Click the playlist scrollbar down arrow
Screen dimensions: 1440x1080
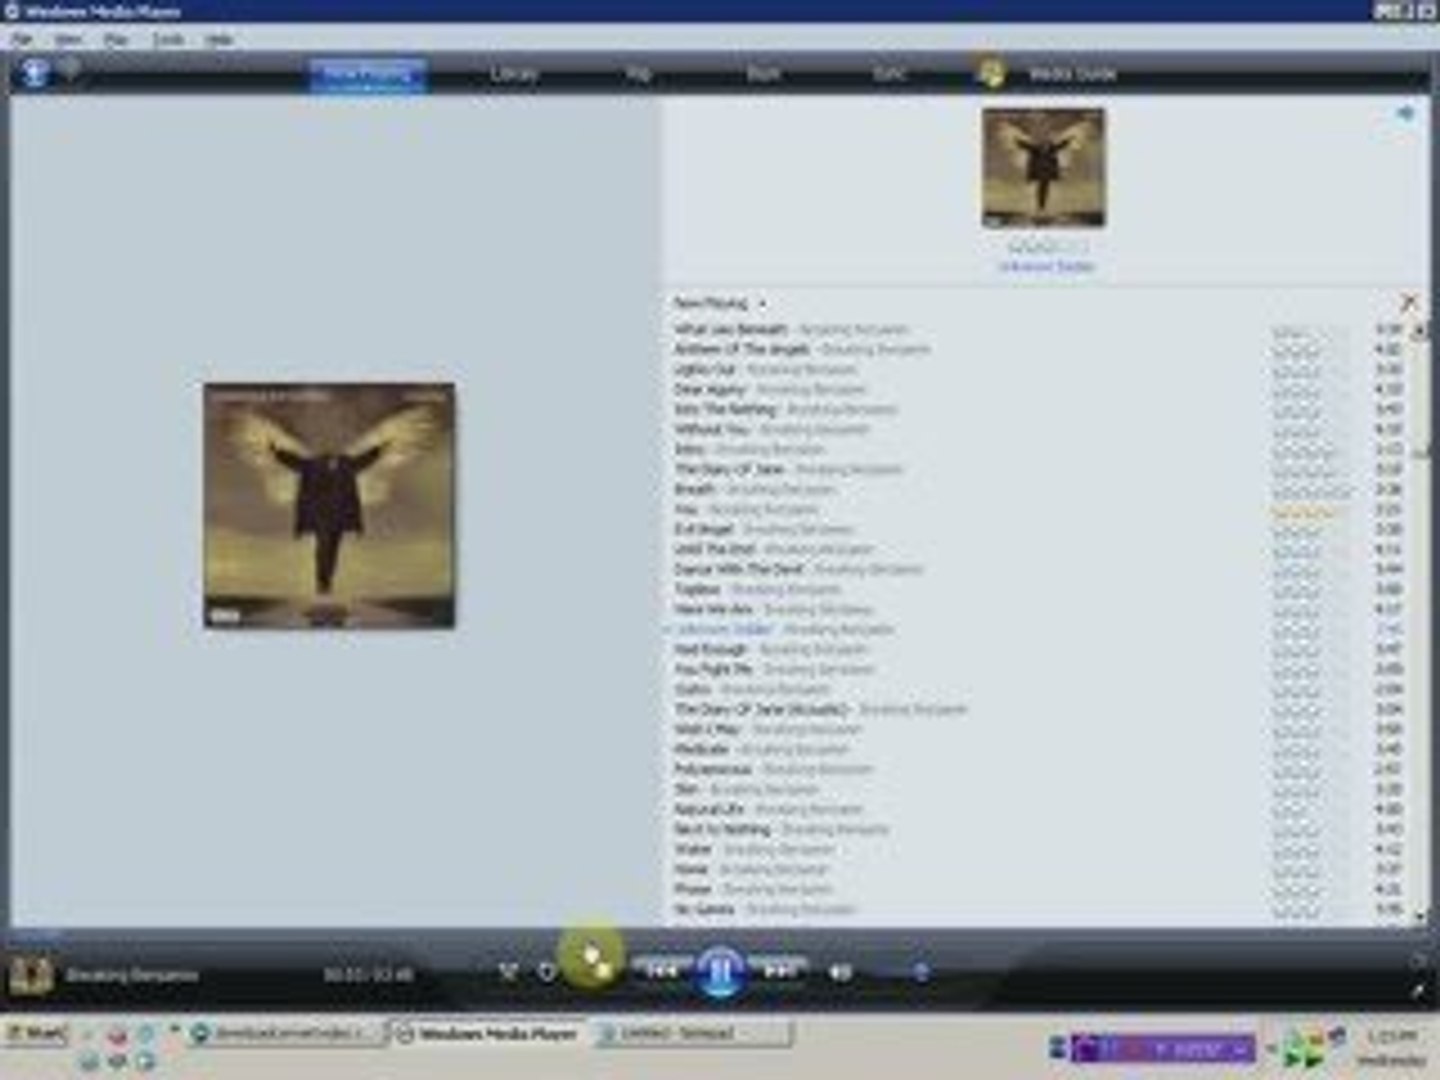(x=1420, y=914)
